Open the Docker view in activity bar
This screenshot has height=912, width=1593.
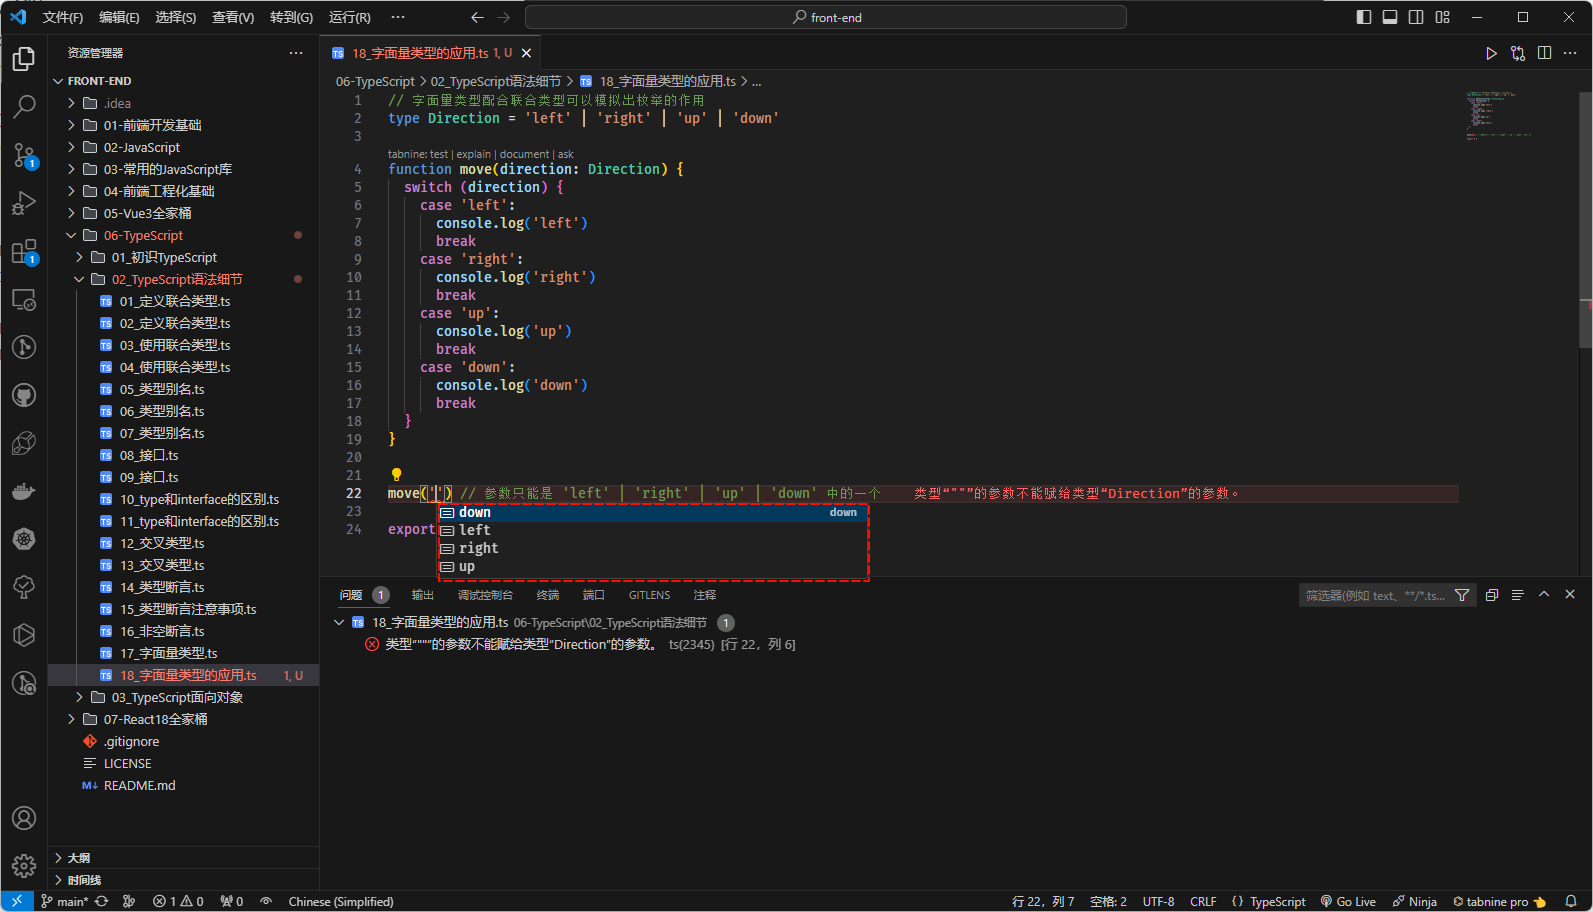24,491
